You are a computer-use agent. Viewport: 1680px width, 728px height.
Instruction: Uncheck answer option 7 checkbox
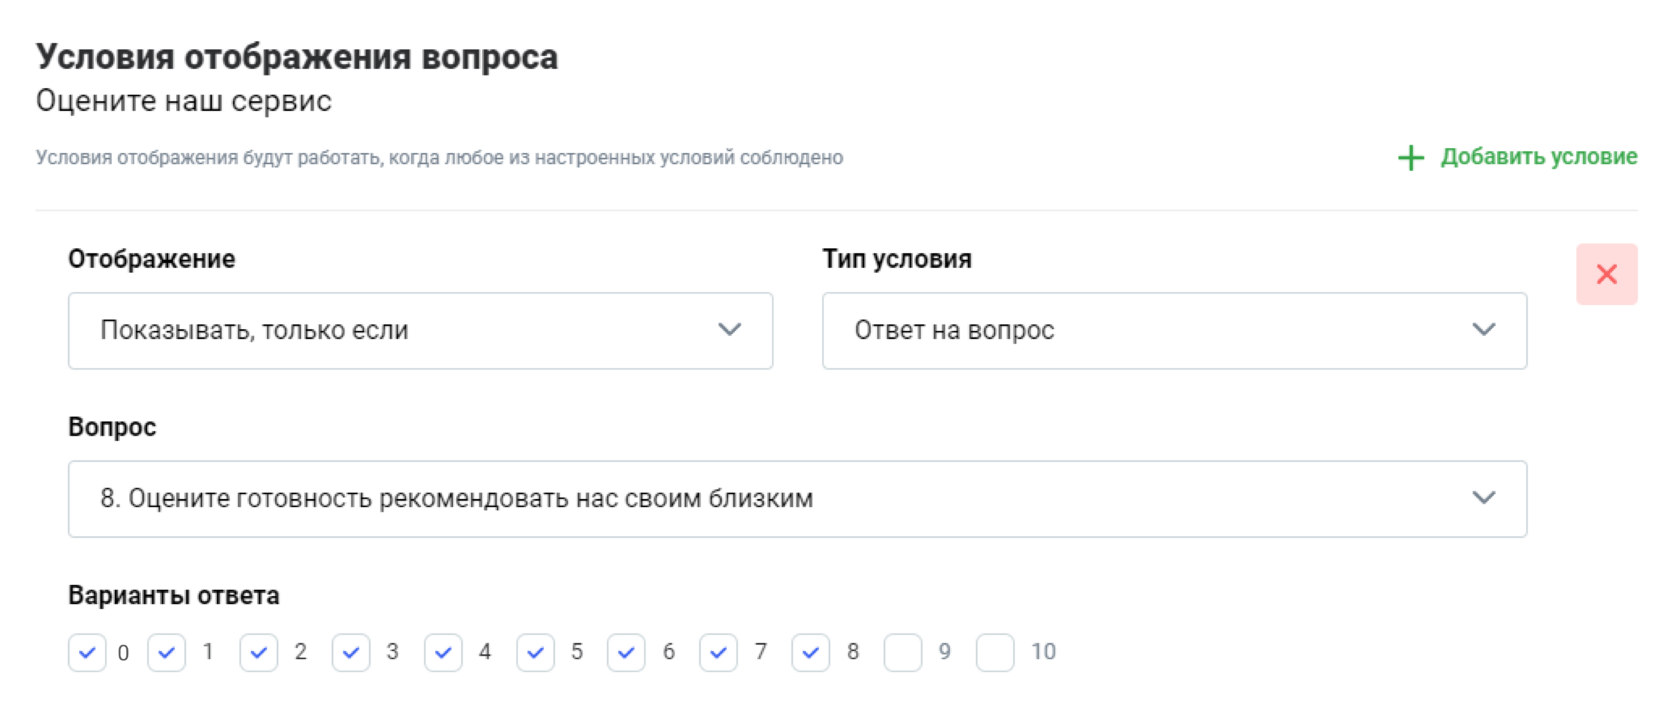718,653
